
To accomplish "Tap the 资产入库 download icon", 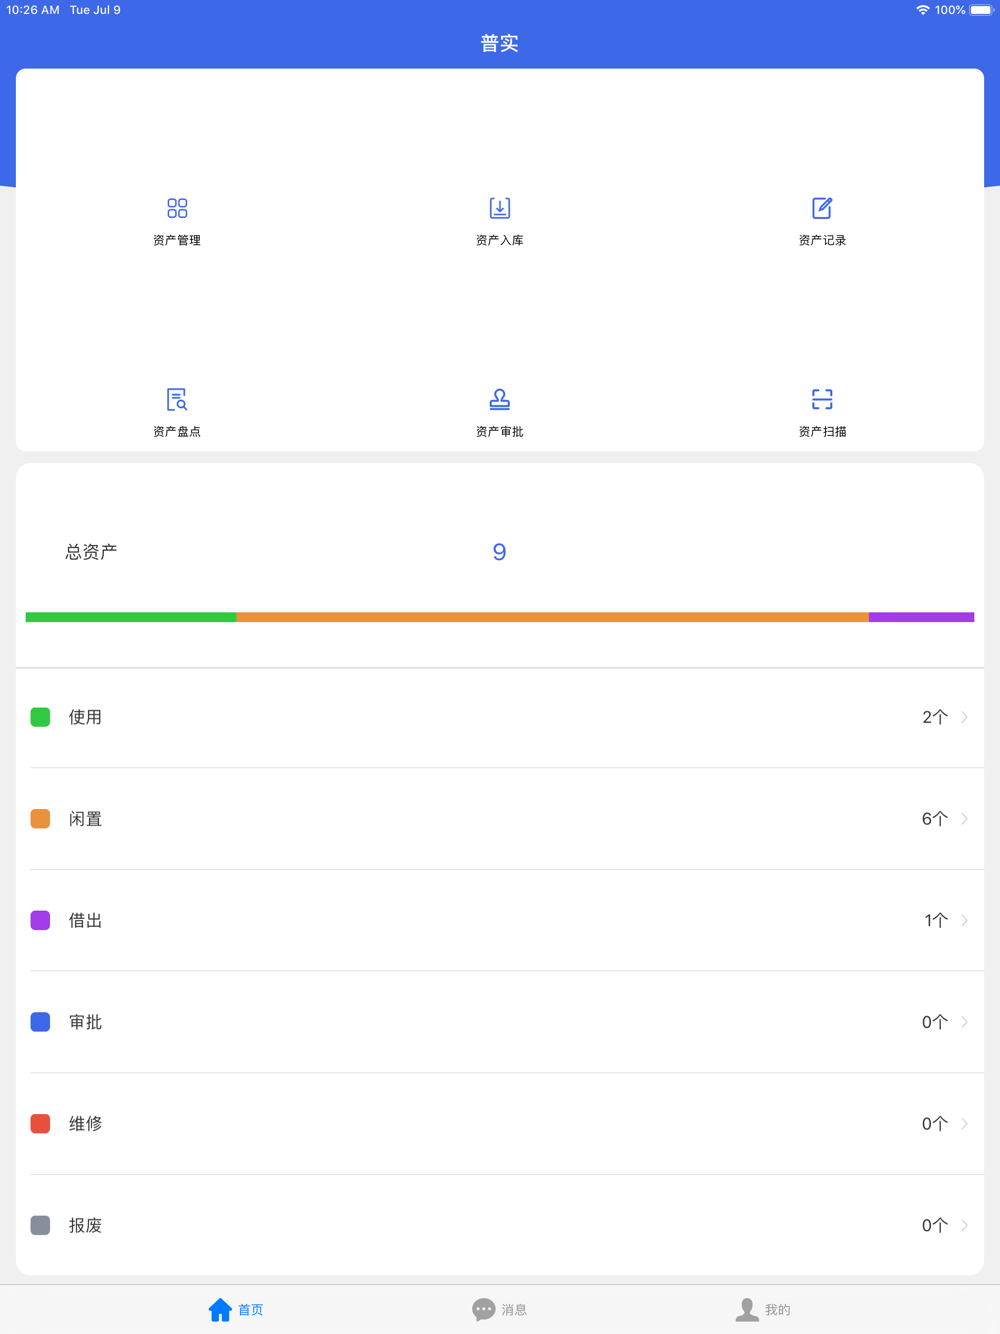I will click(500, 208).
